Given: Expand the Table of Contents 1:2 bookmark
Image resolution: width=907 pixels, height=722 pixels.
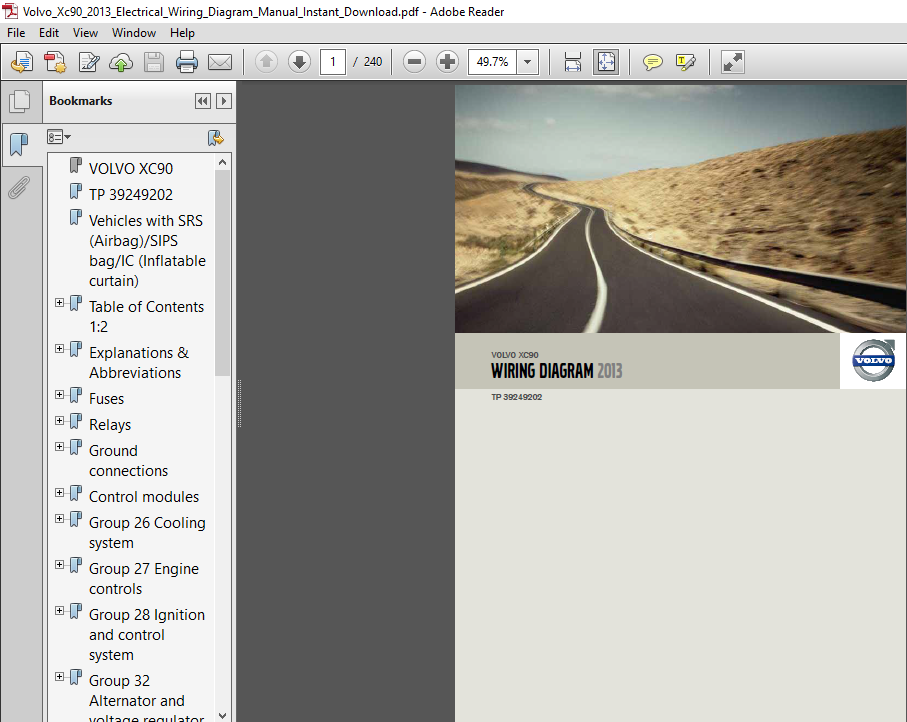Looking at the screenshot, I should click(x=59, y=303).
